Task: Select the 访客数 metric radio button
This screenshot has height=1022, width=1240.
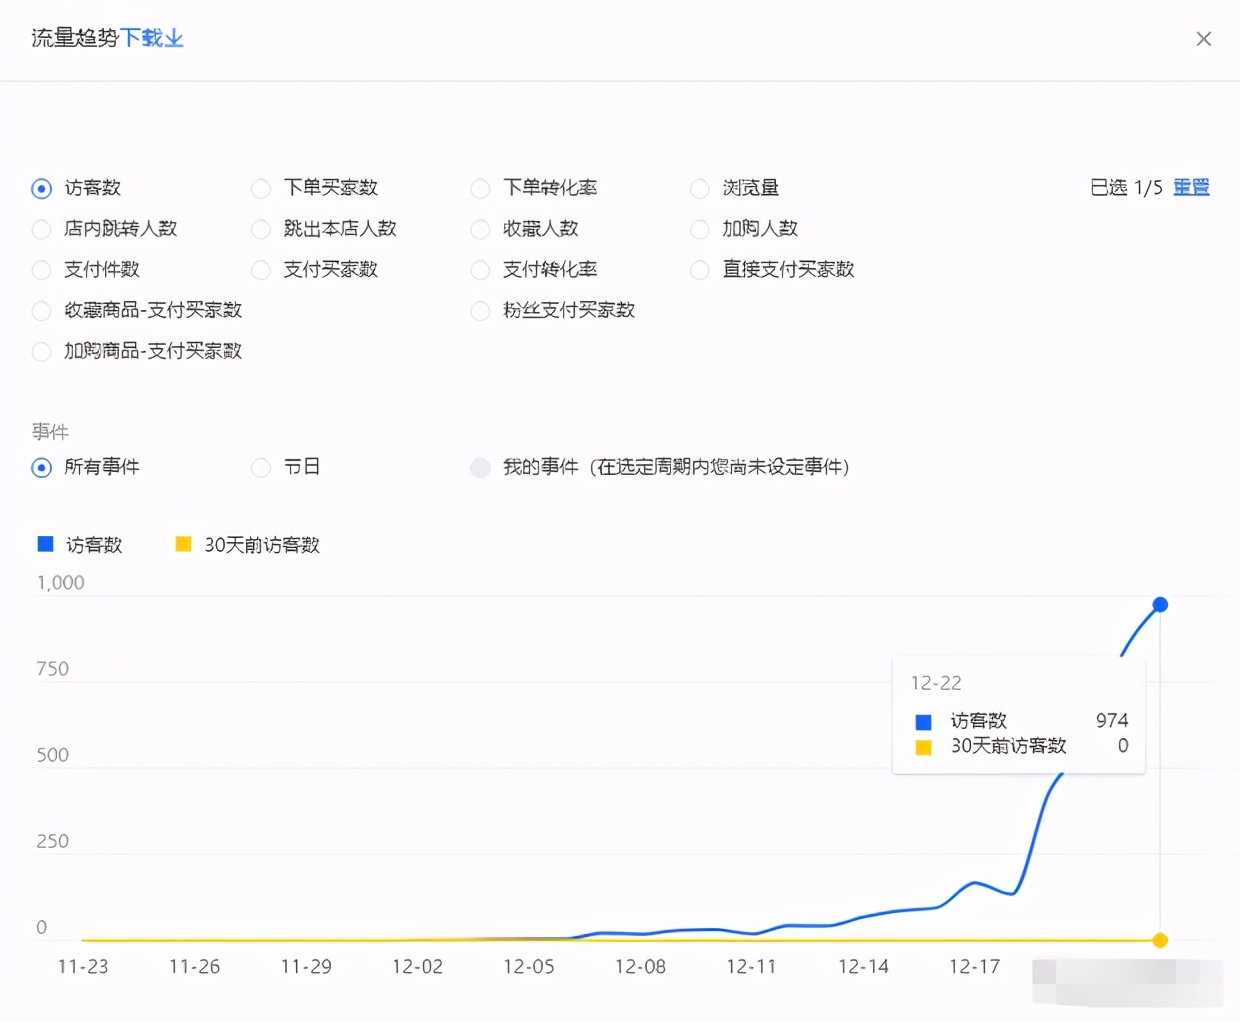Action: click(41, 188)
